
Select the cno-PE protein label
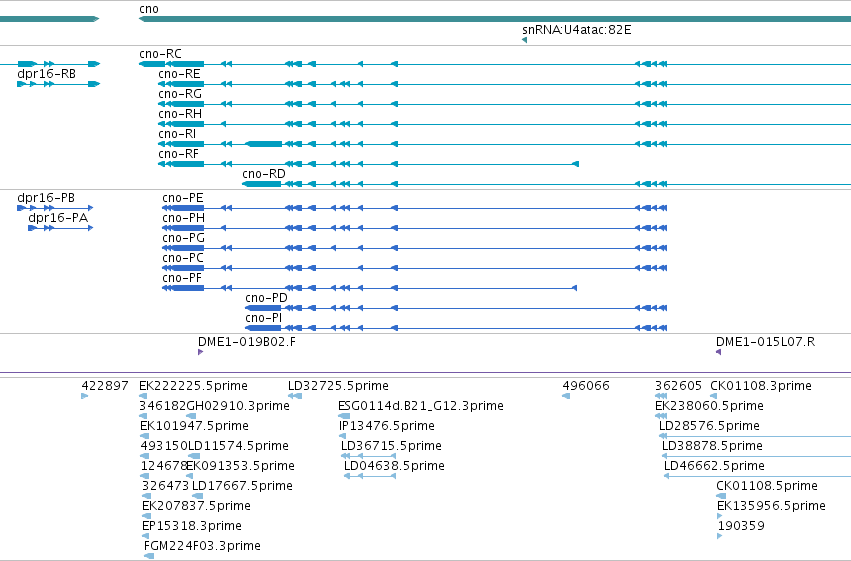coord(183,198)
